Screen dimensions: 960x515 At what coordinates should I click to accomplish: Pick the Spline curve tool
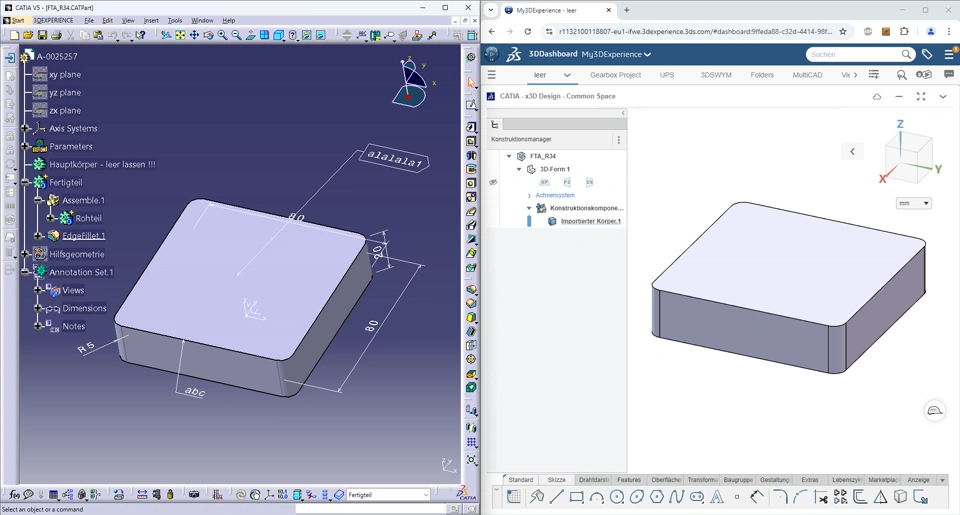coord(677,497)
